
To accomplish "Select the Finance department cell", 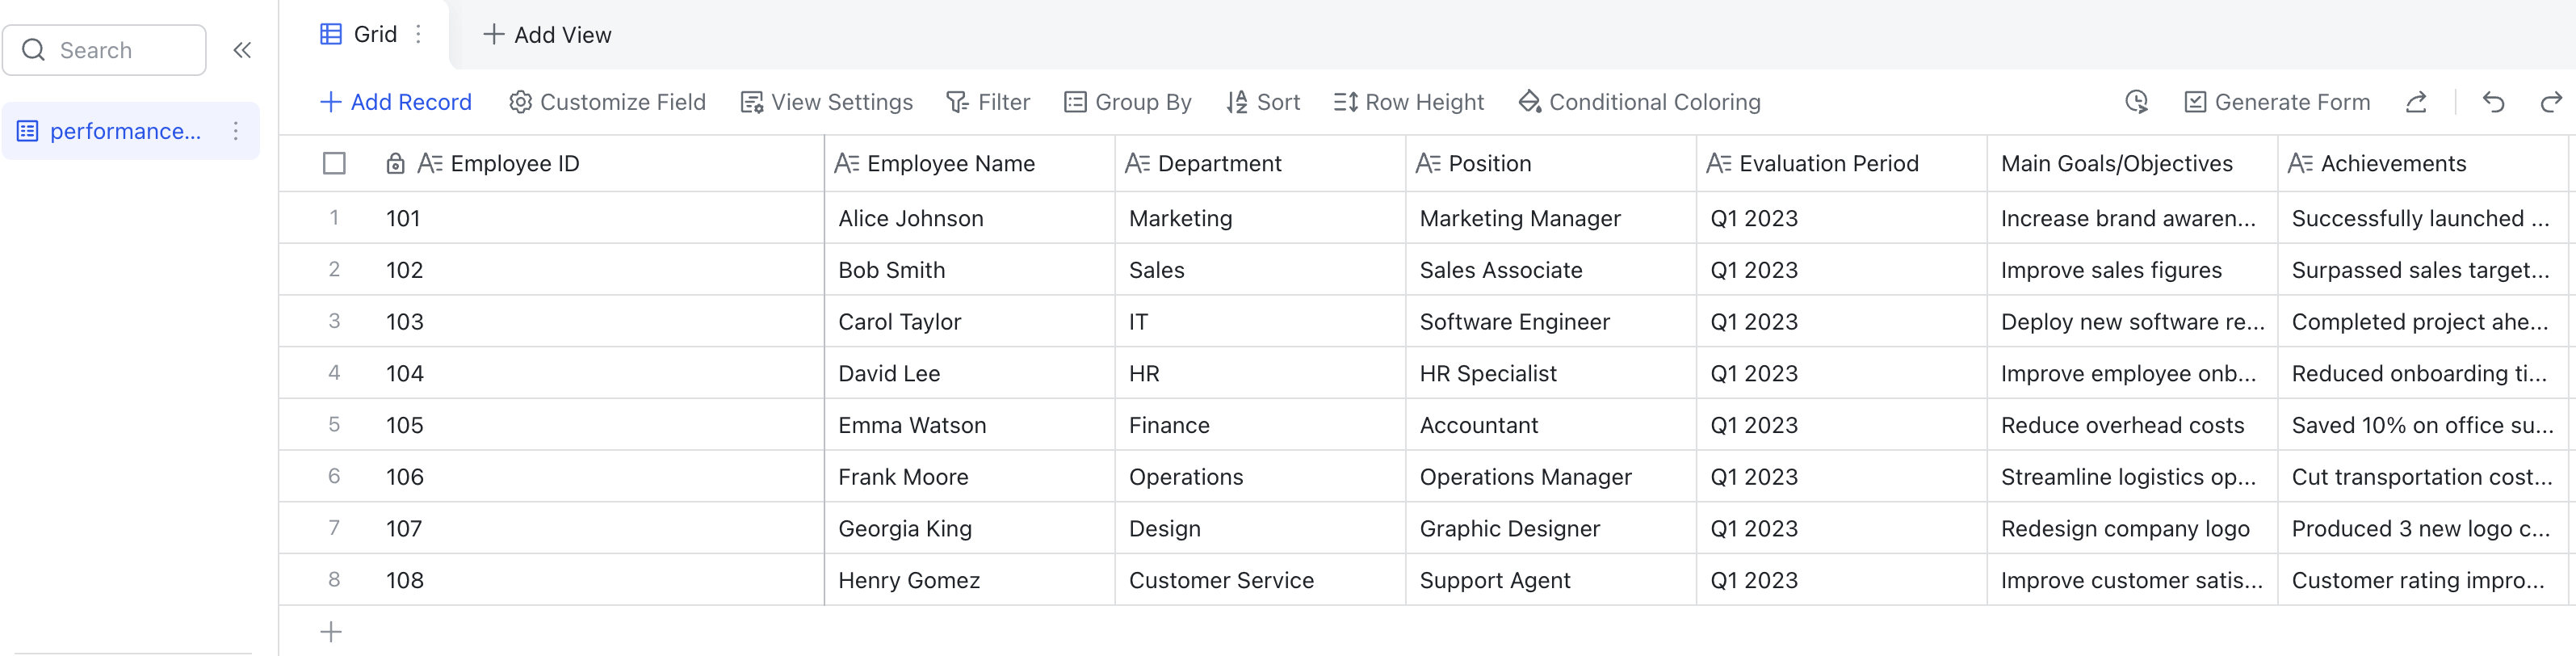I will click(1260, 425).
